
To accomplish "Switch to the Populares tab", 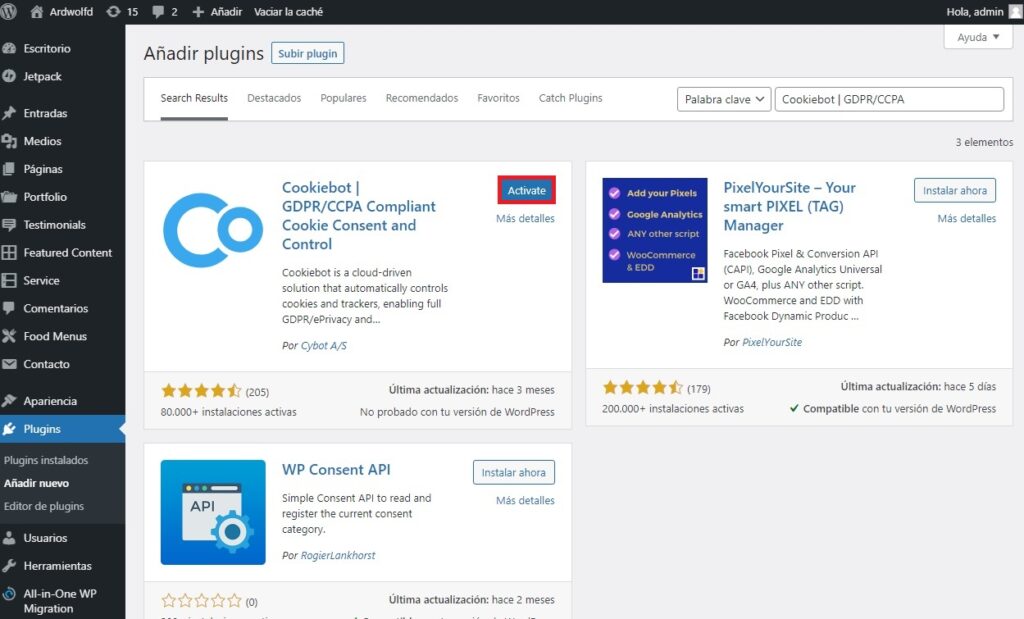I will tap(343, 98).
